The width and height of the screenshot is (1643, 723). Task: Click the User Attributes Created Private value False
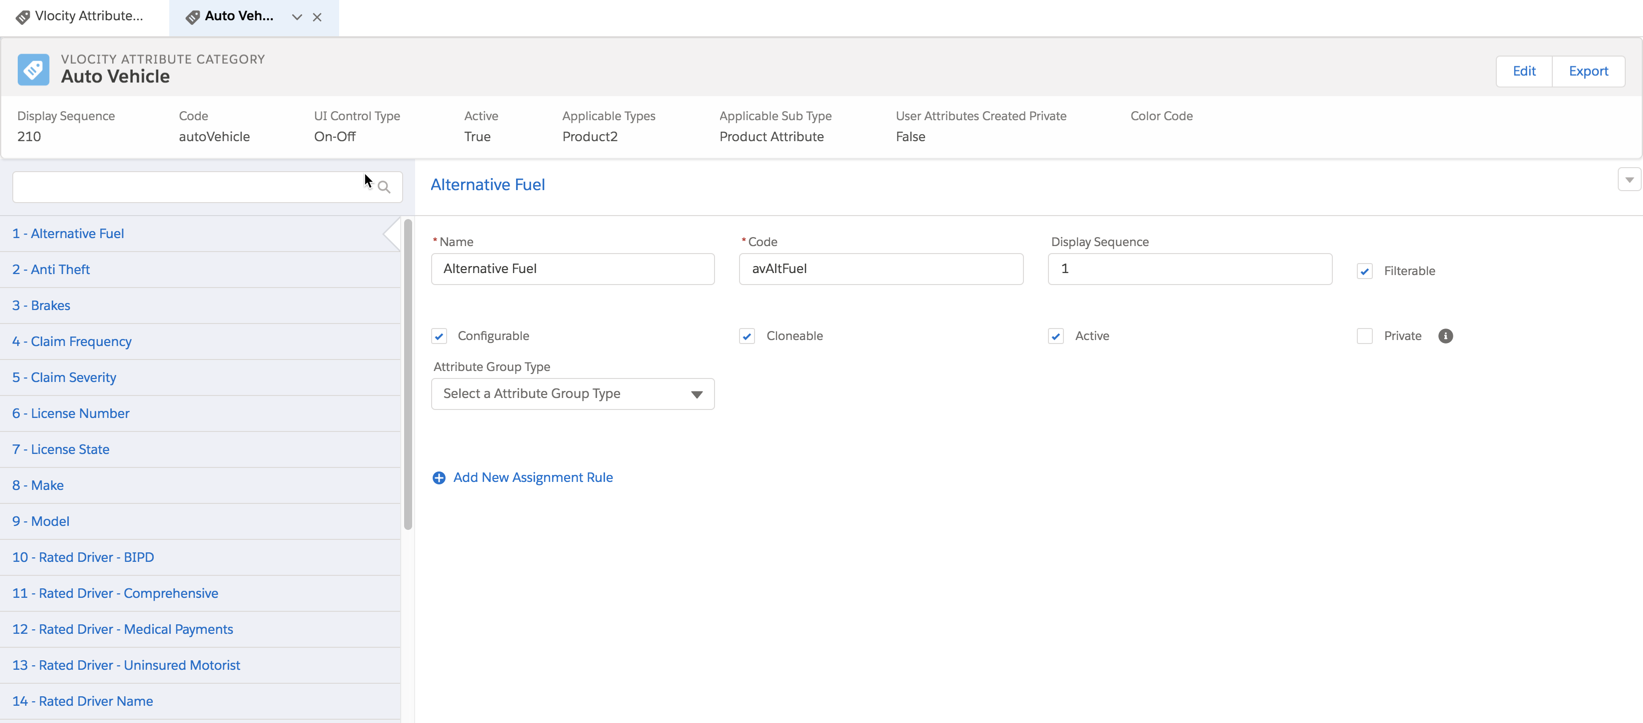coord(910,137)
